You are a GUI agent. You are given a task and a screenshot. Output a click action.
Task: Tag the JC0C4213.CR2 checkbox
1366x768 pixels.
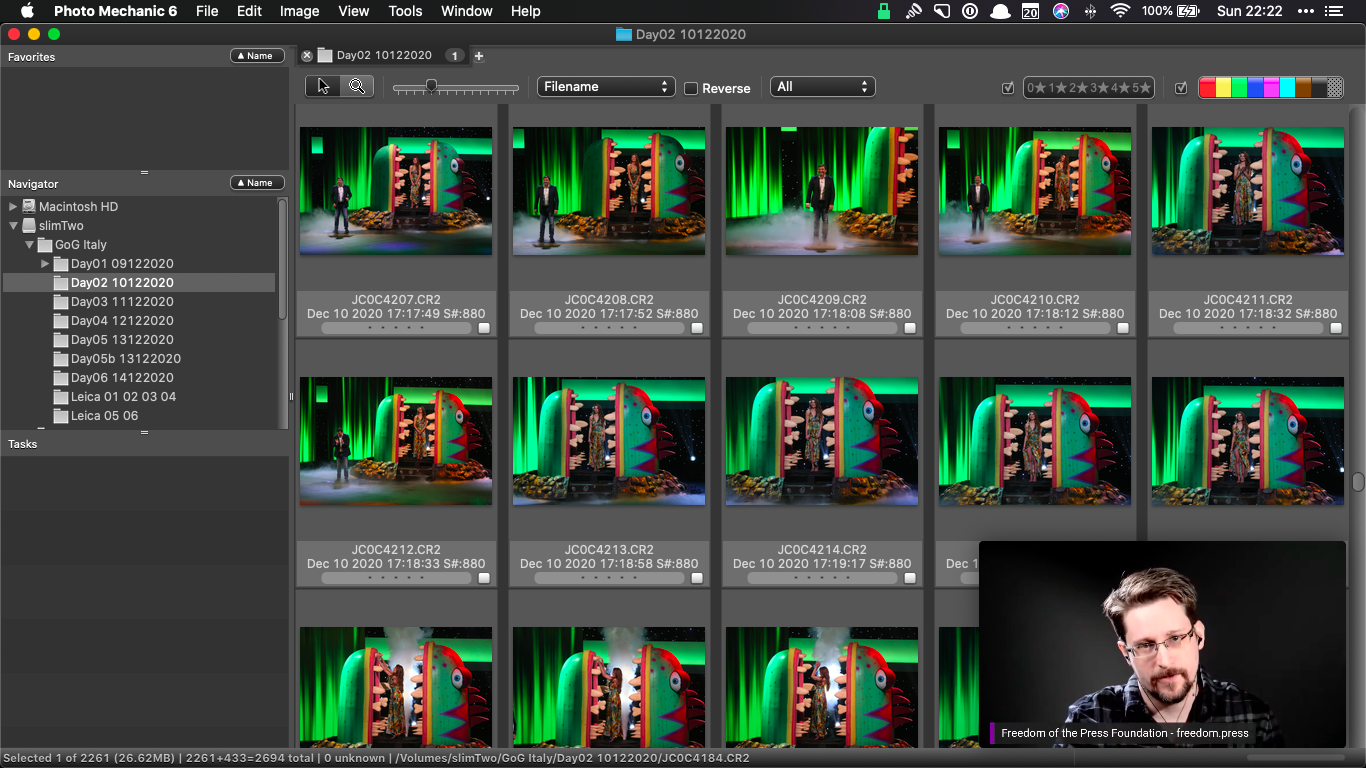pyautogui.click(x=697, y=577)
